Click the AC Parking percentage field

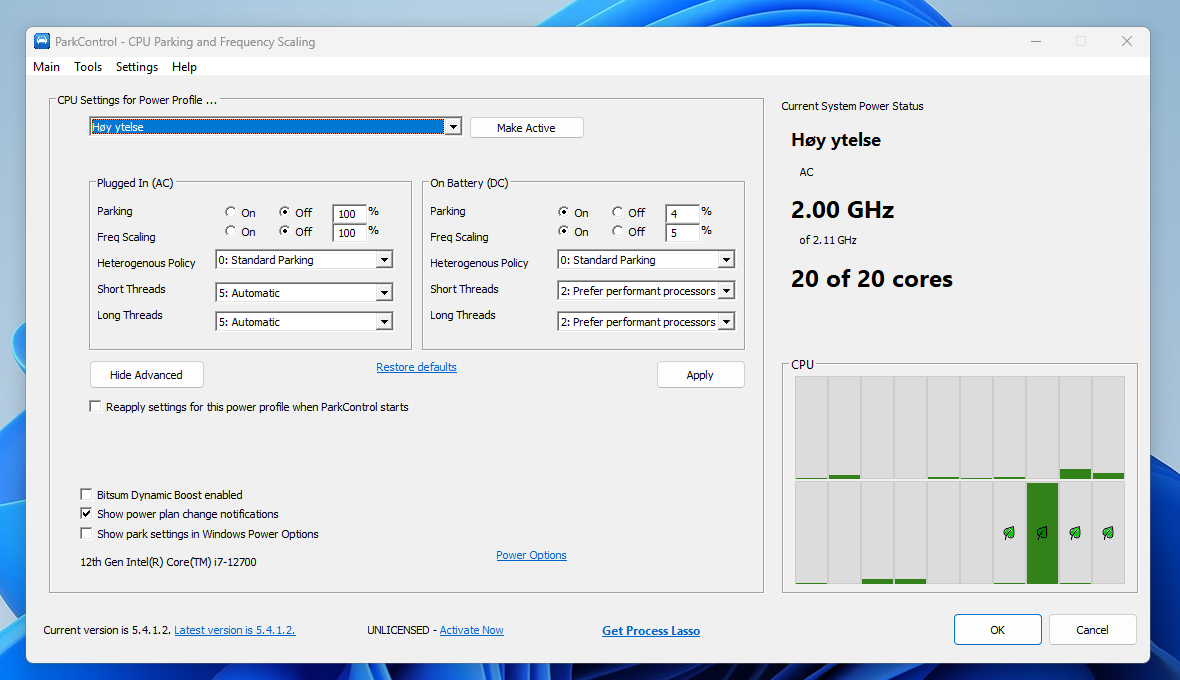tap(349, 214)
